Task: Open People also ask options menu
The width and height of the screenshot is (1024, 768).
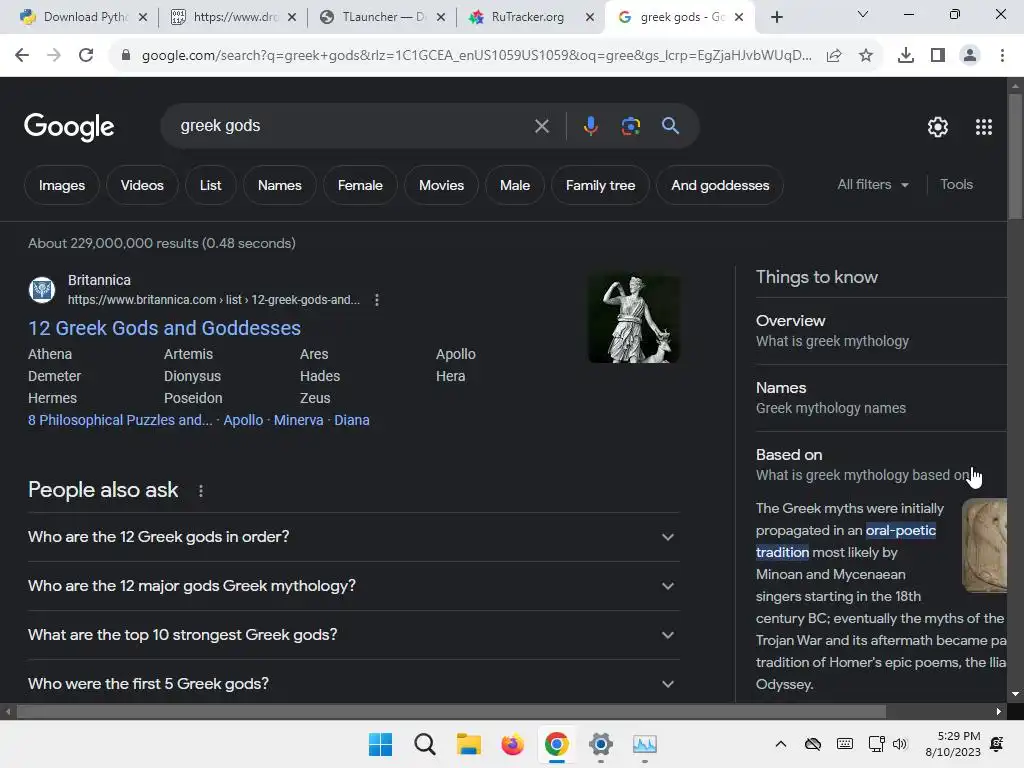Action: (200, 490)
